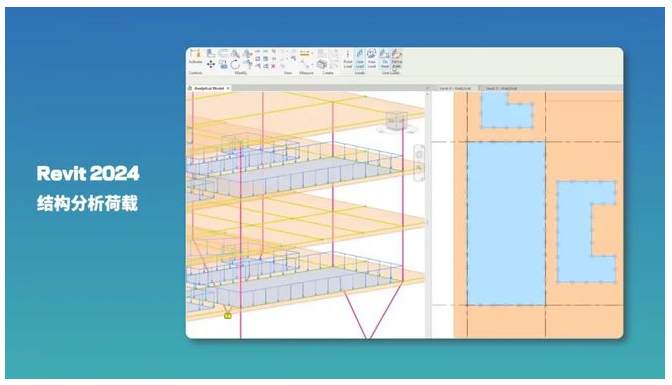672x385 pixels.
Task: Select Mirror Draw Axis tool
Action: tap(247, 53)
